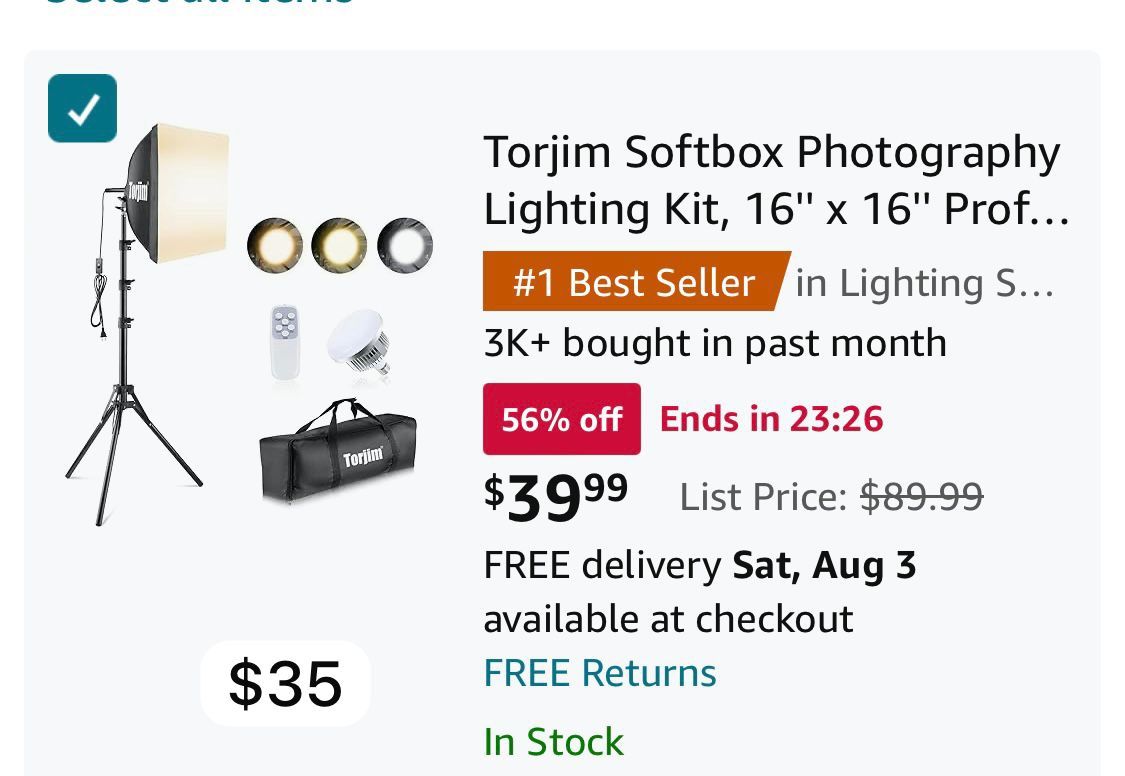Viewport: 1125px width, 776px height.
Task: Click the white remote control icon
Action: tap(285, 342)
